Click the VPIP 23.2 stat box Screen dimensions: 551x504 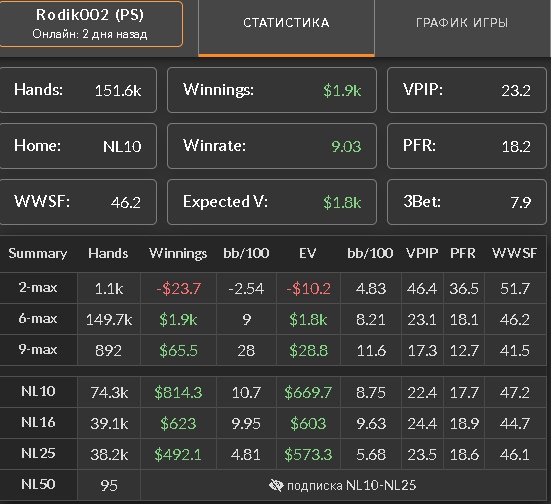tap(467, 90)
